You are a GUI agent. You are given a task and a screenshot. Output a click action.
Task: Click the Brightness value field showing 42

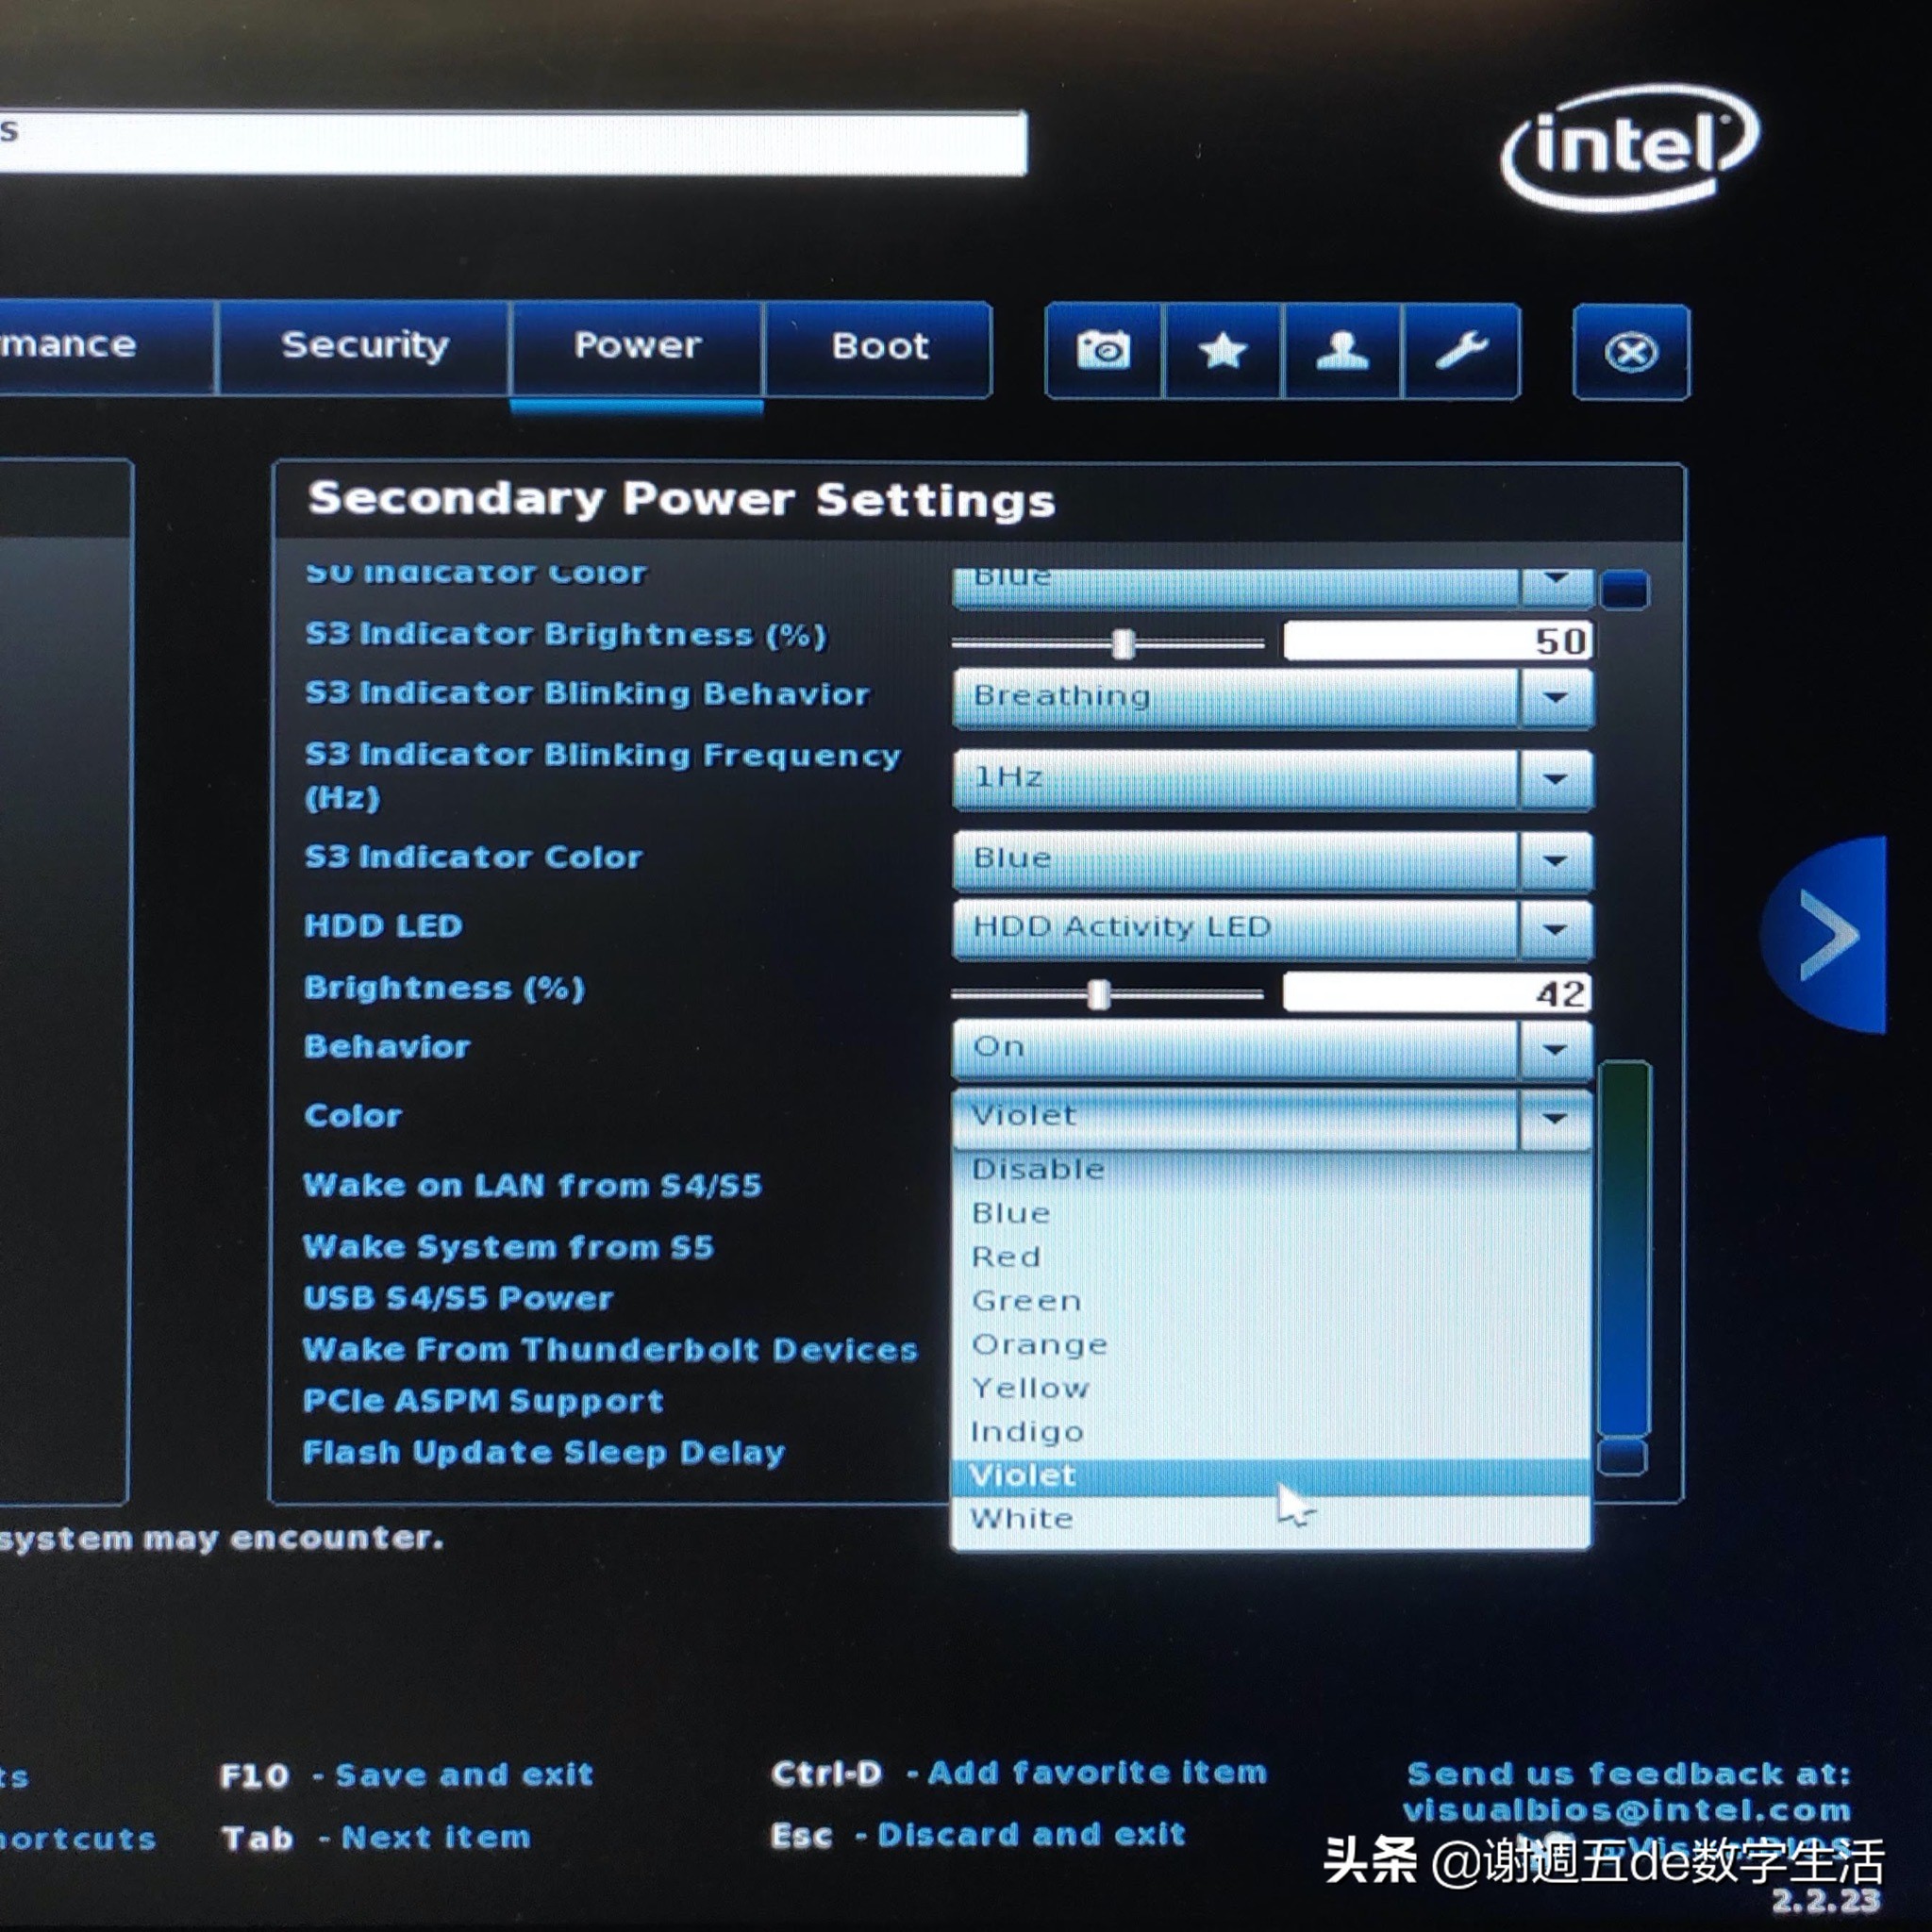coord(1437,993)
